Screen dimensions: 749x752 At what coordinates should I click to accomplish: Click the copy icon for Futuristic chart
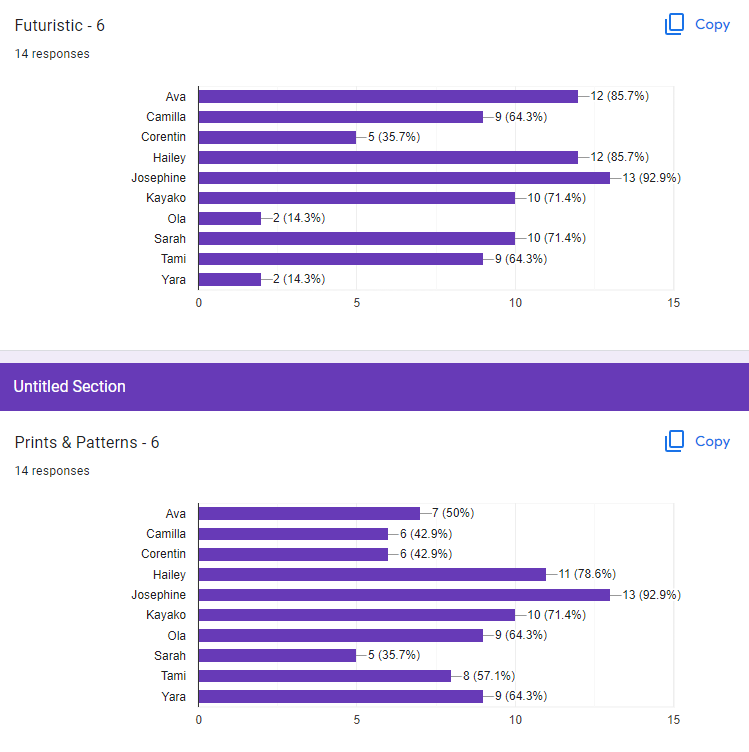(x=674, y=24)
